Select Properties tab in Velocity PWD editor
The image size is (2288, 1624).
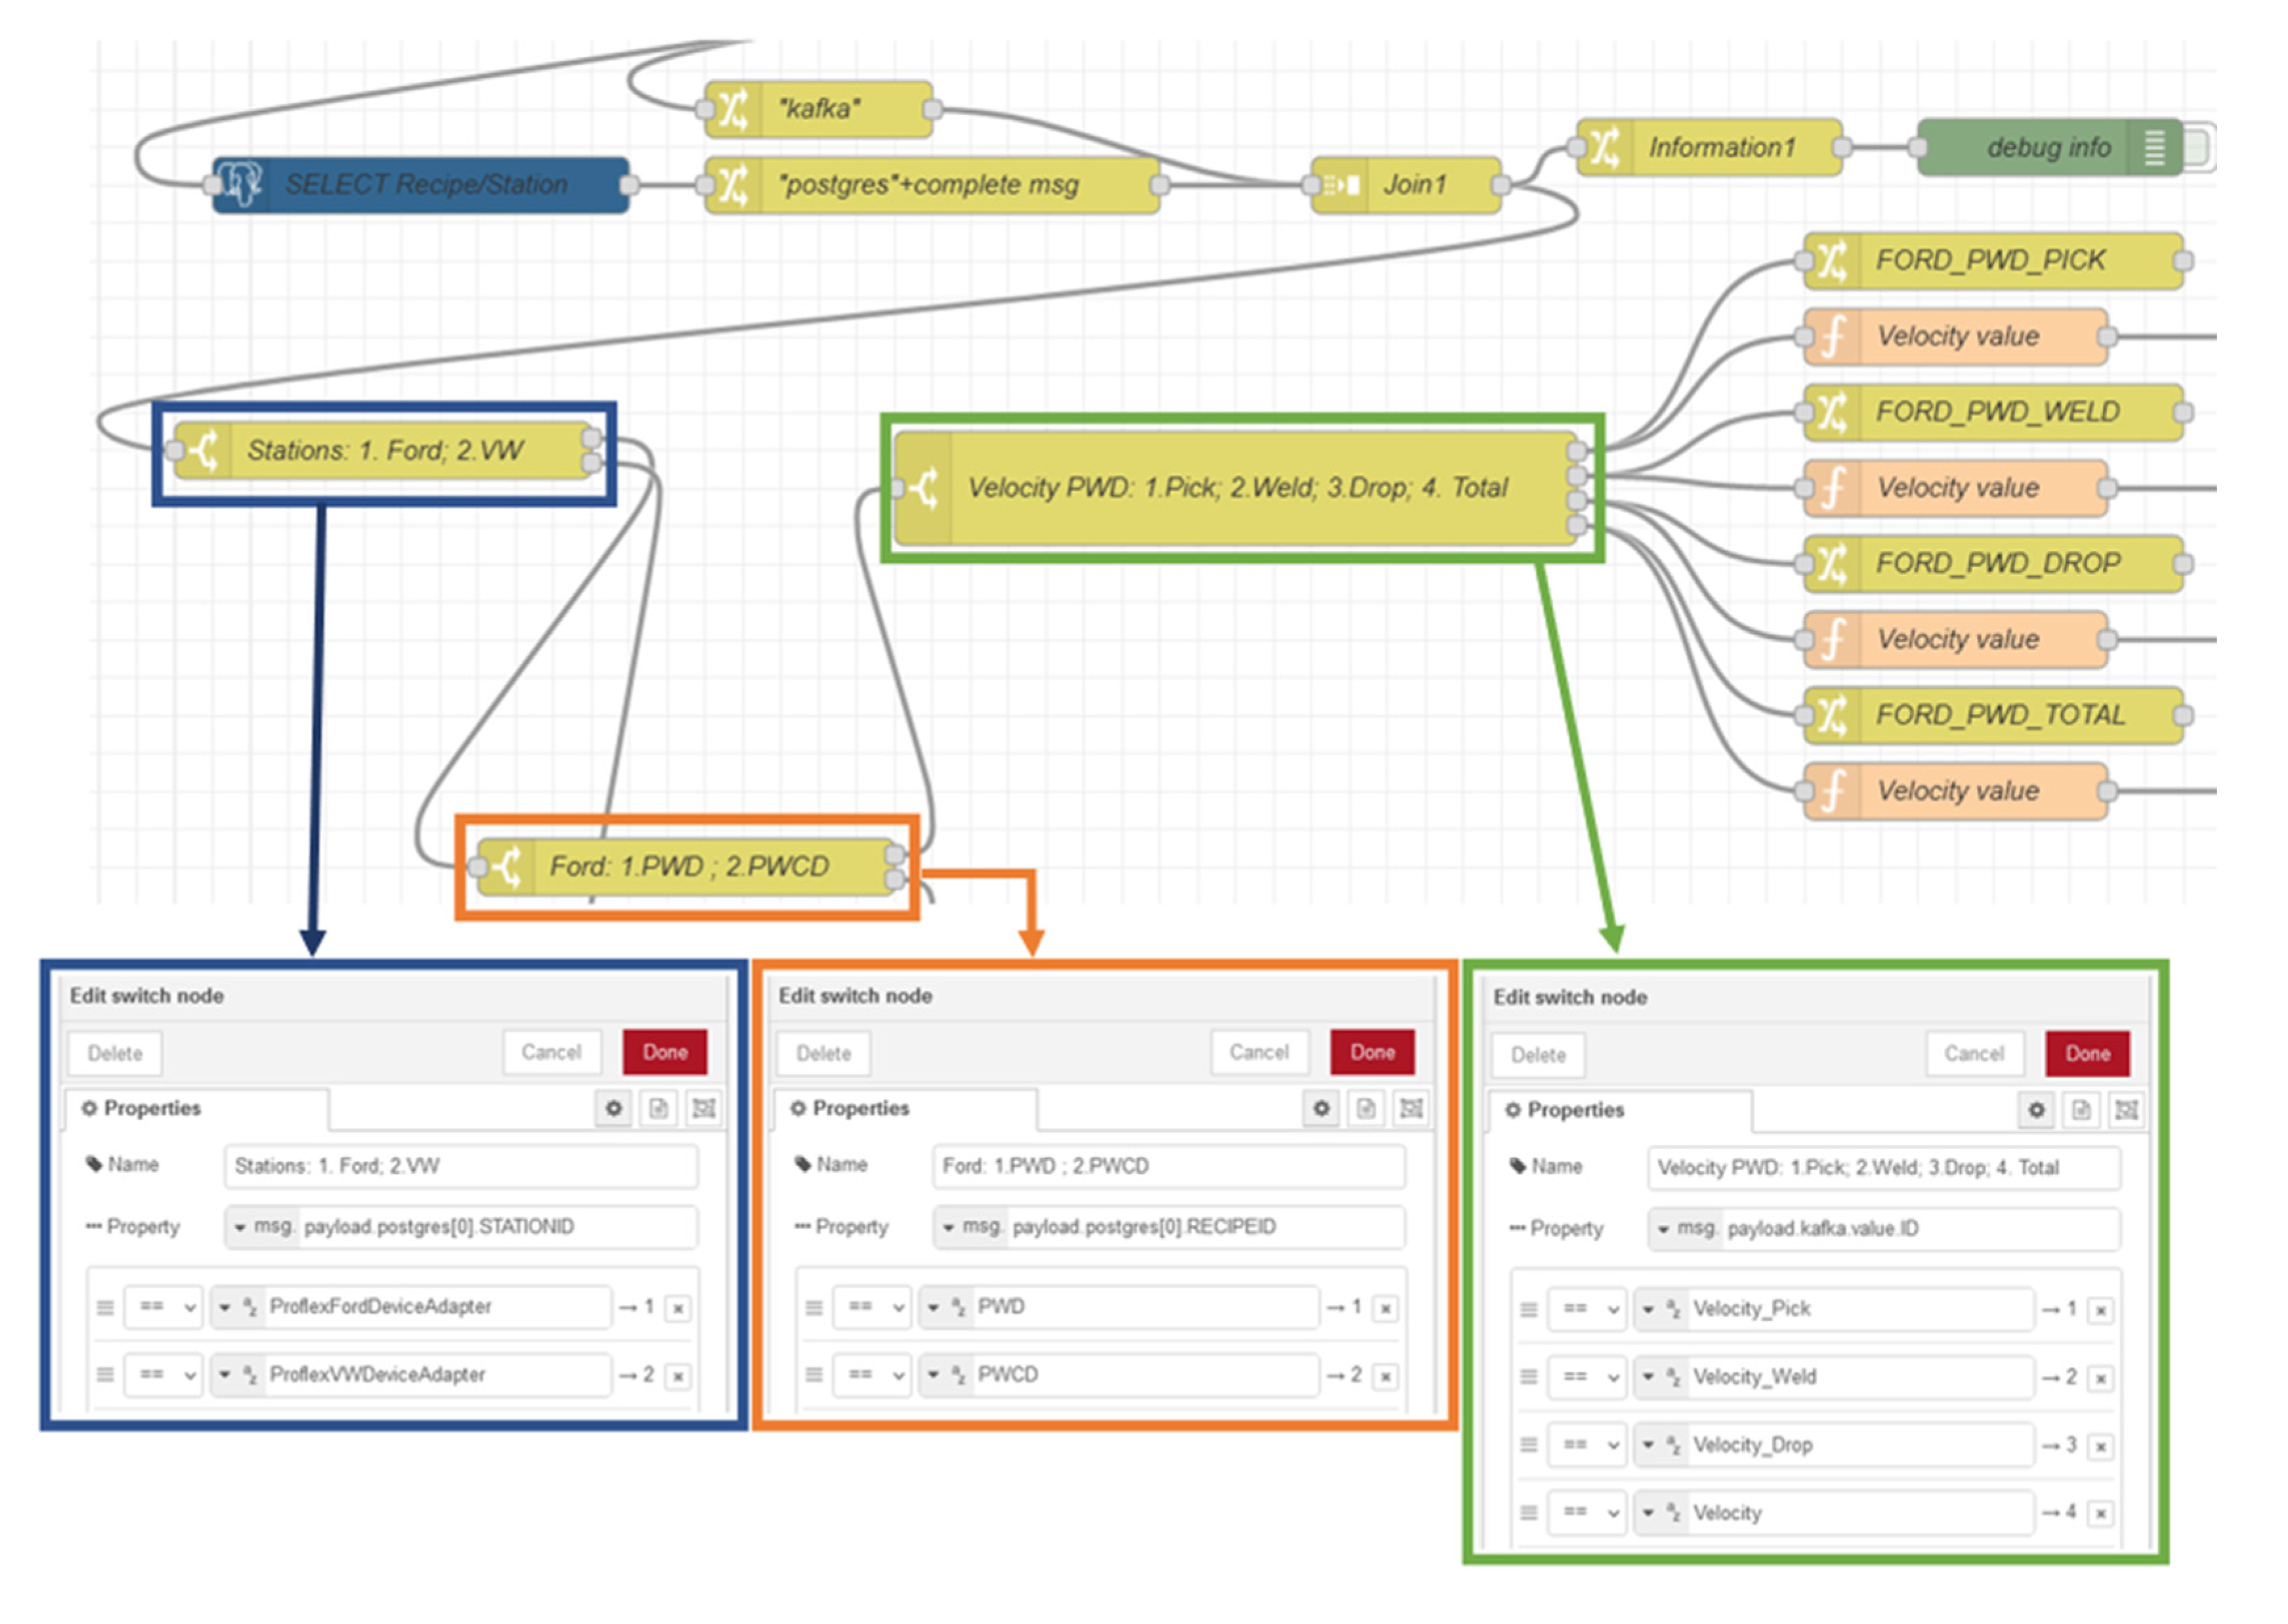tap(1565, 1110)
